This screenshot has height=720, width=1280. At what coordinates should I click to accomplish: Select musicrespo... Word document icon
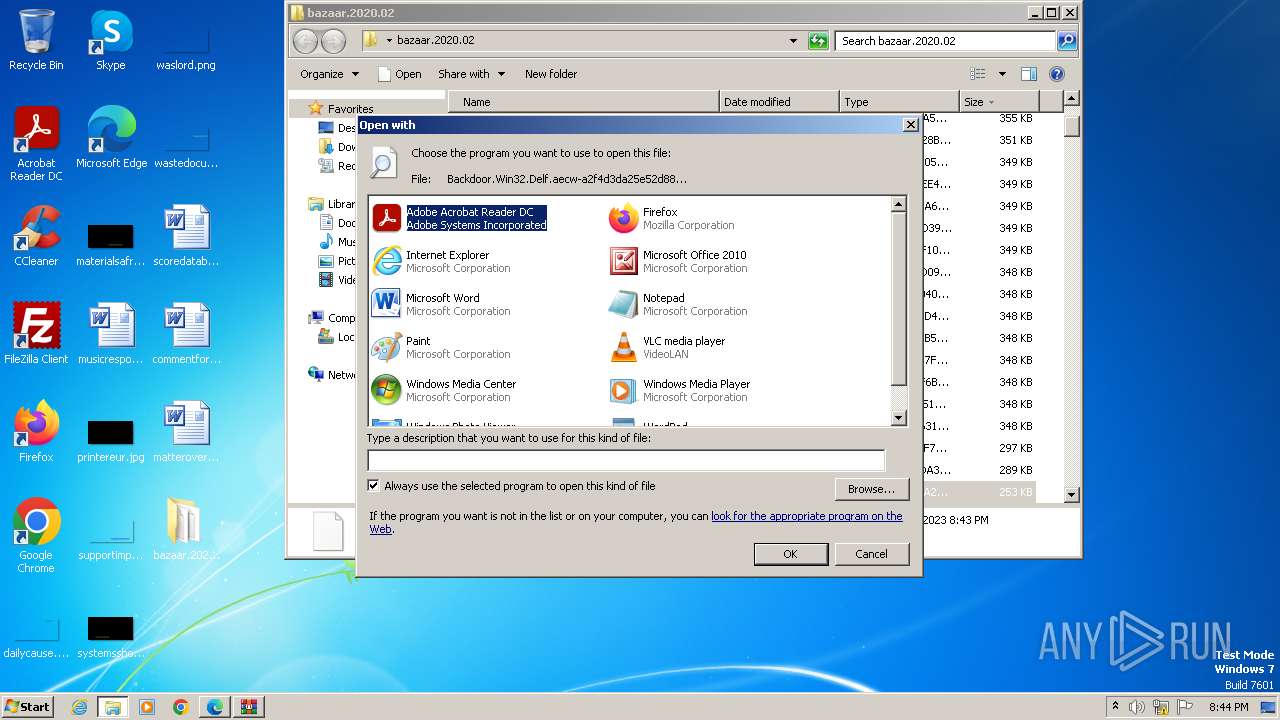pyautogui.click(x=111, y=334)
